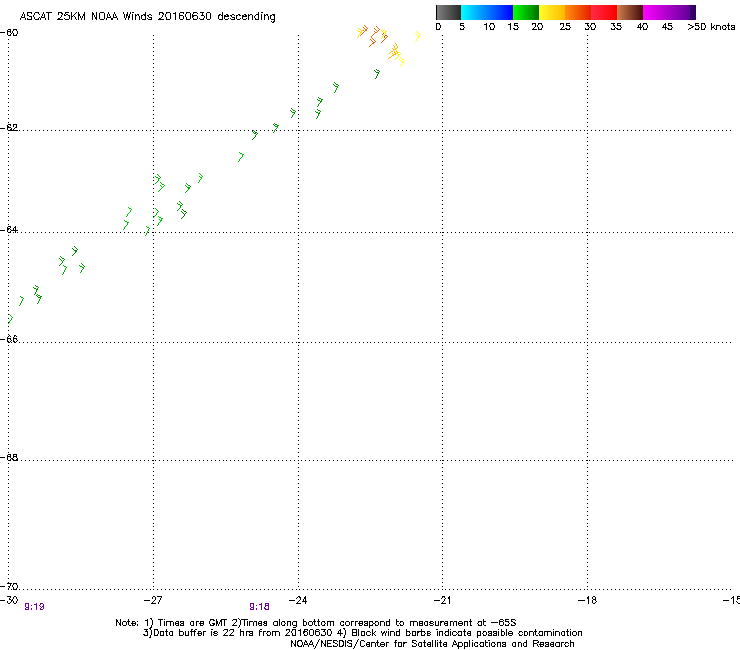Viewport: 740px width, 650px height.
Task: Click the lone light green barb between -62 and -64
Action: pos(241,157)
